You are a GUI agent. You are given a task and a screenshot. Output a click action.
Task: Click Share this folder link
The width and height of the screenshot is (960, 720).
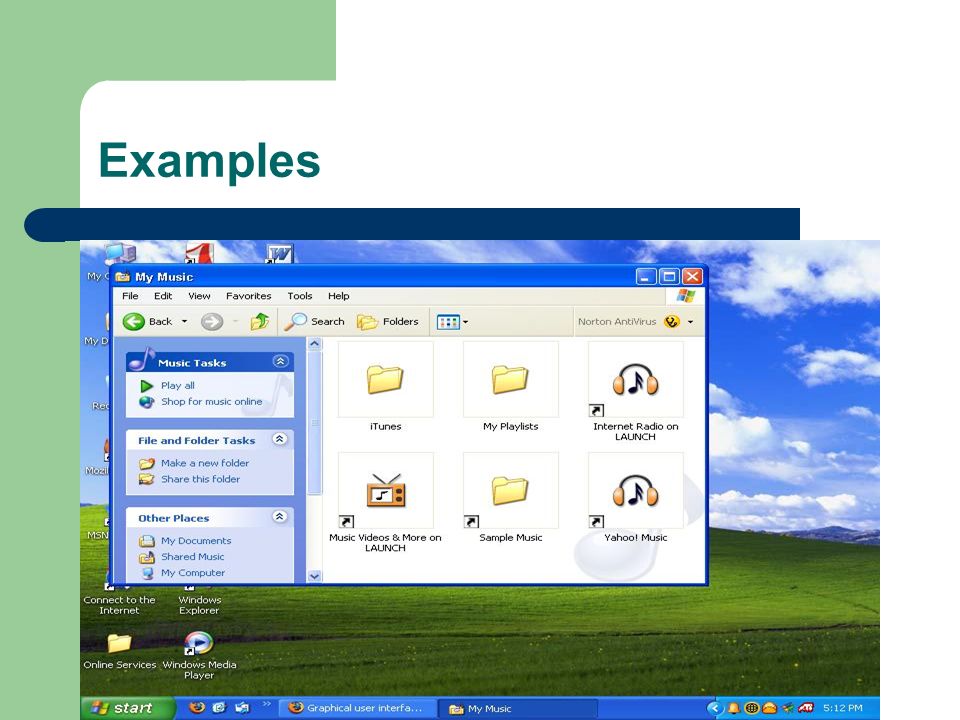[x=200, y=479]
